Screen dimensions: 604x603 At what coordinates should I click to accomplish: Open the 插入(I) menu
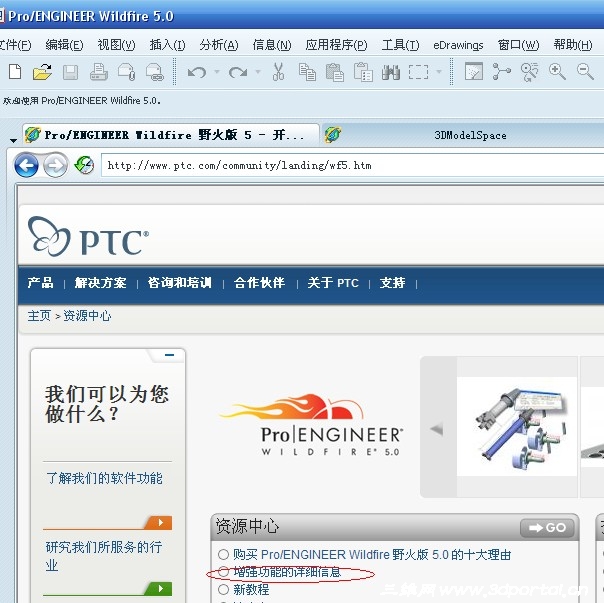click(167, 45)
